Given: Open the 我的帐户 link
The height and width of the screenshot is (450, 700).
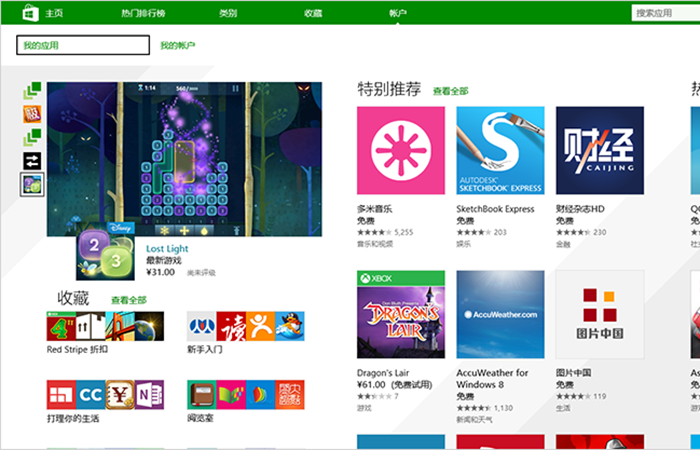Looking at the screenshot, I should coord(178,46).
